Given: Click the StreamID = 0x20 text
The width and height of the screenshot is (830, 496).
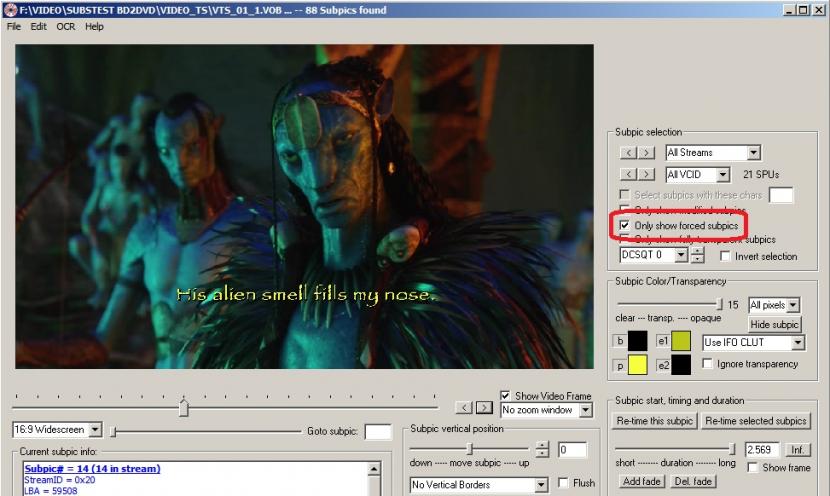Looking at the screenshot, I should [60, 480].
